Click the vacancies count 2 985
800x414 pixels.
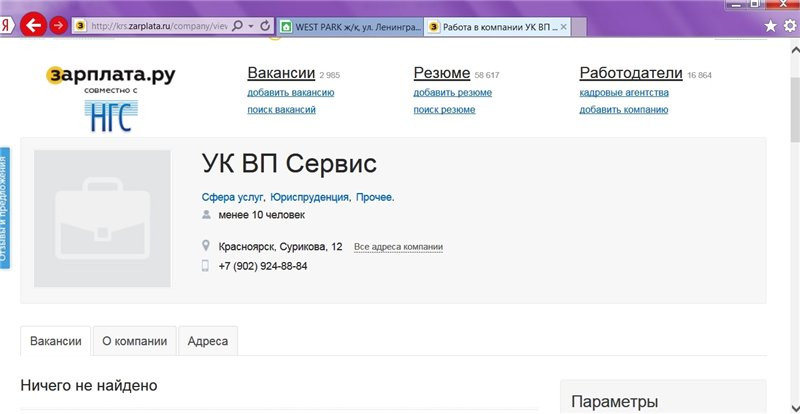pos(330,76)
